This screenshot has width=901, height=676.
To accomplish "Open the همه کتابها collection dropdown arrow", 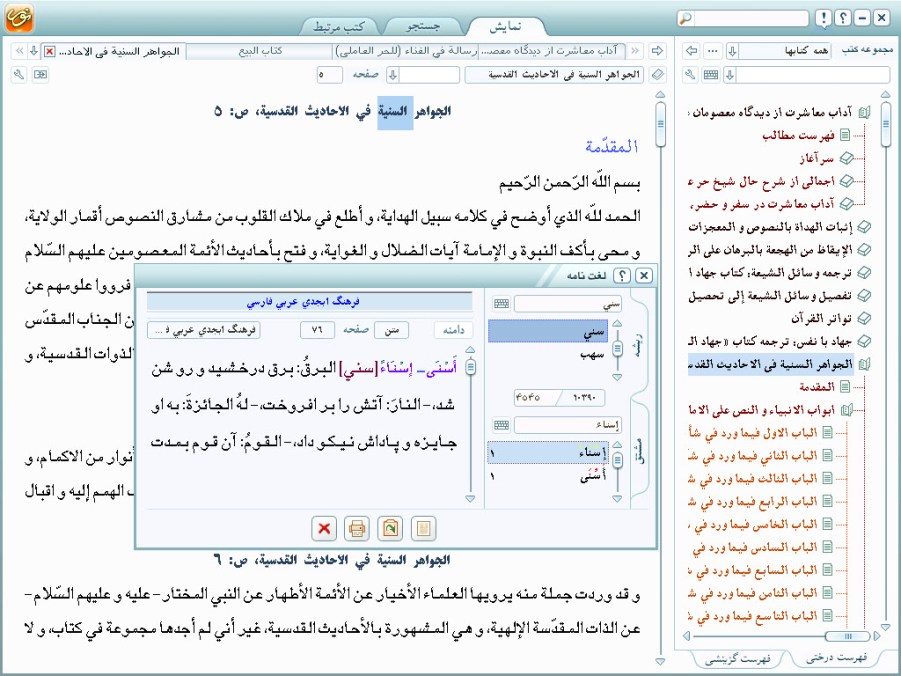I will [732, 51].
